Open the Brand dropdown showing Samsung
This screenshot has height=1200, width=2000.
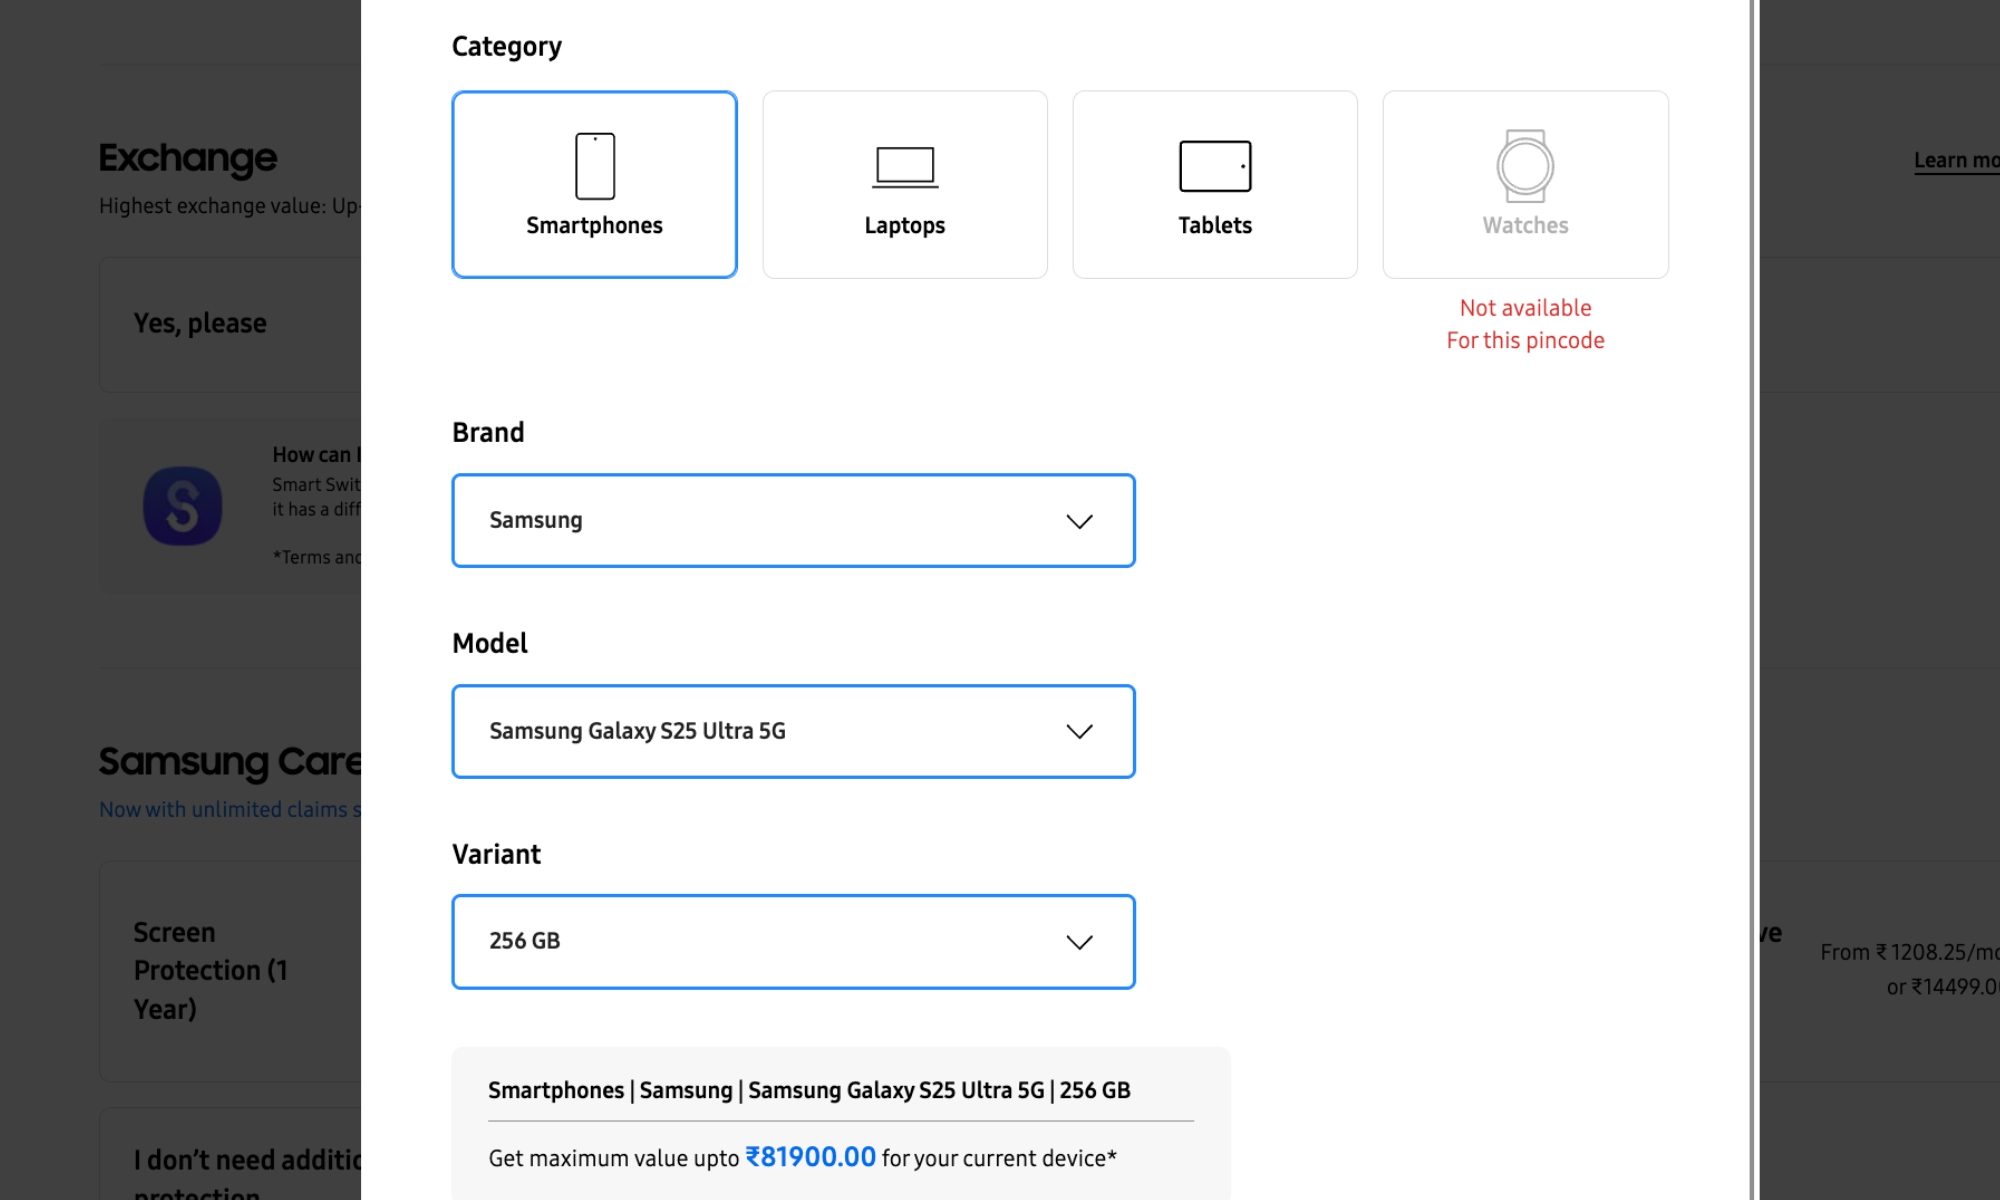coord(793,520)
